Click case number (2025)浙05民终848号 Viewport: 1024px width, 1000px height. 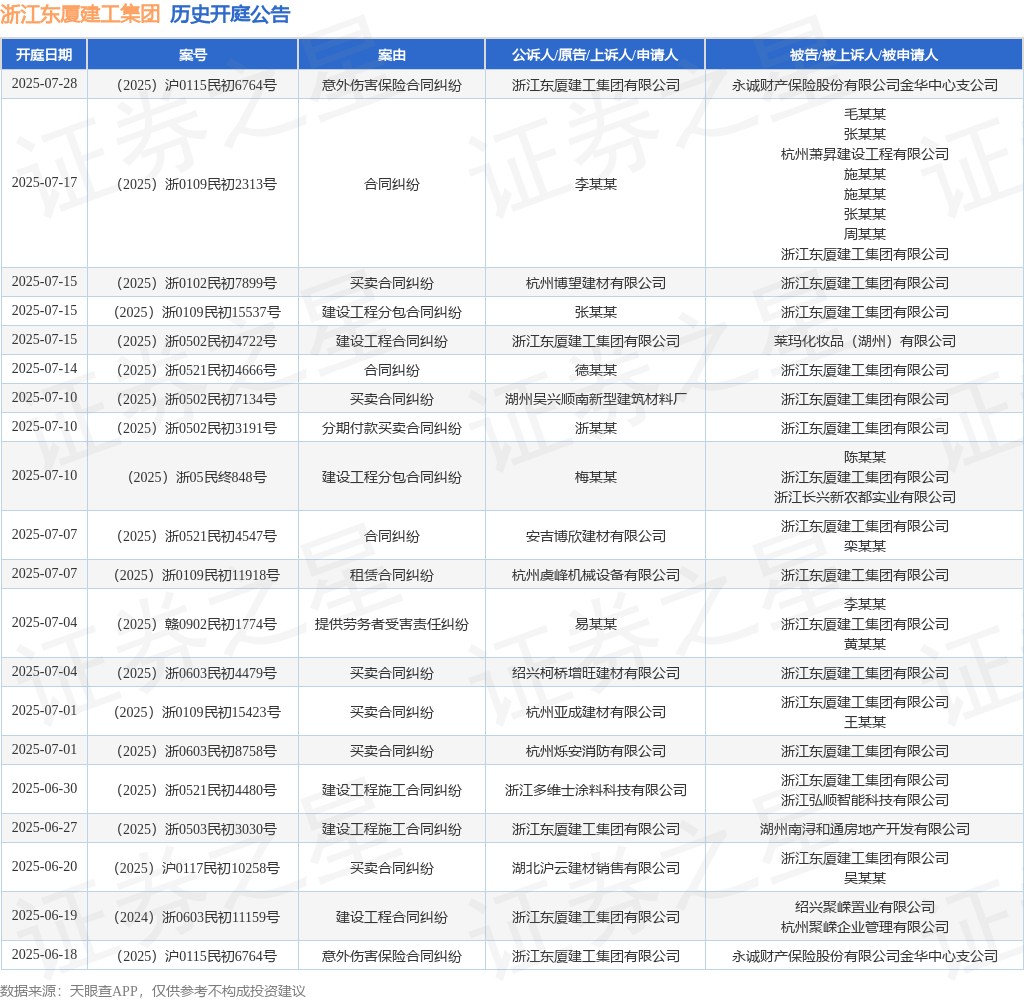[x=197, y=477]
